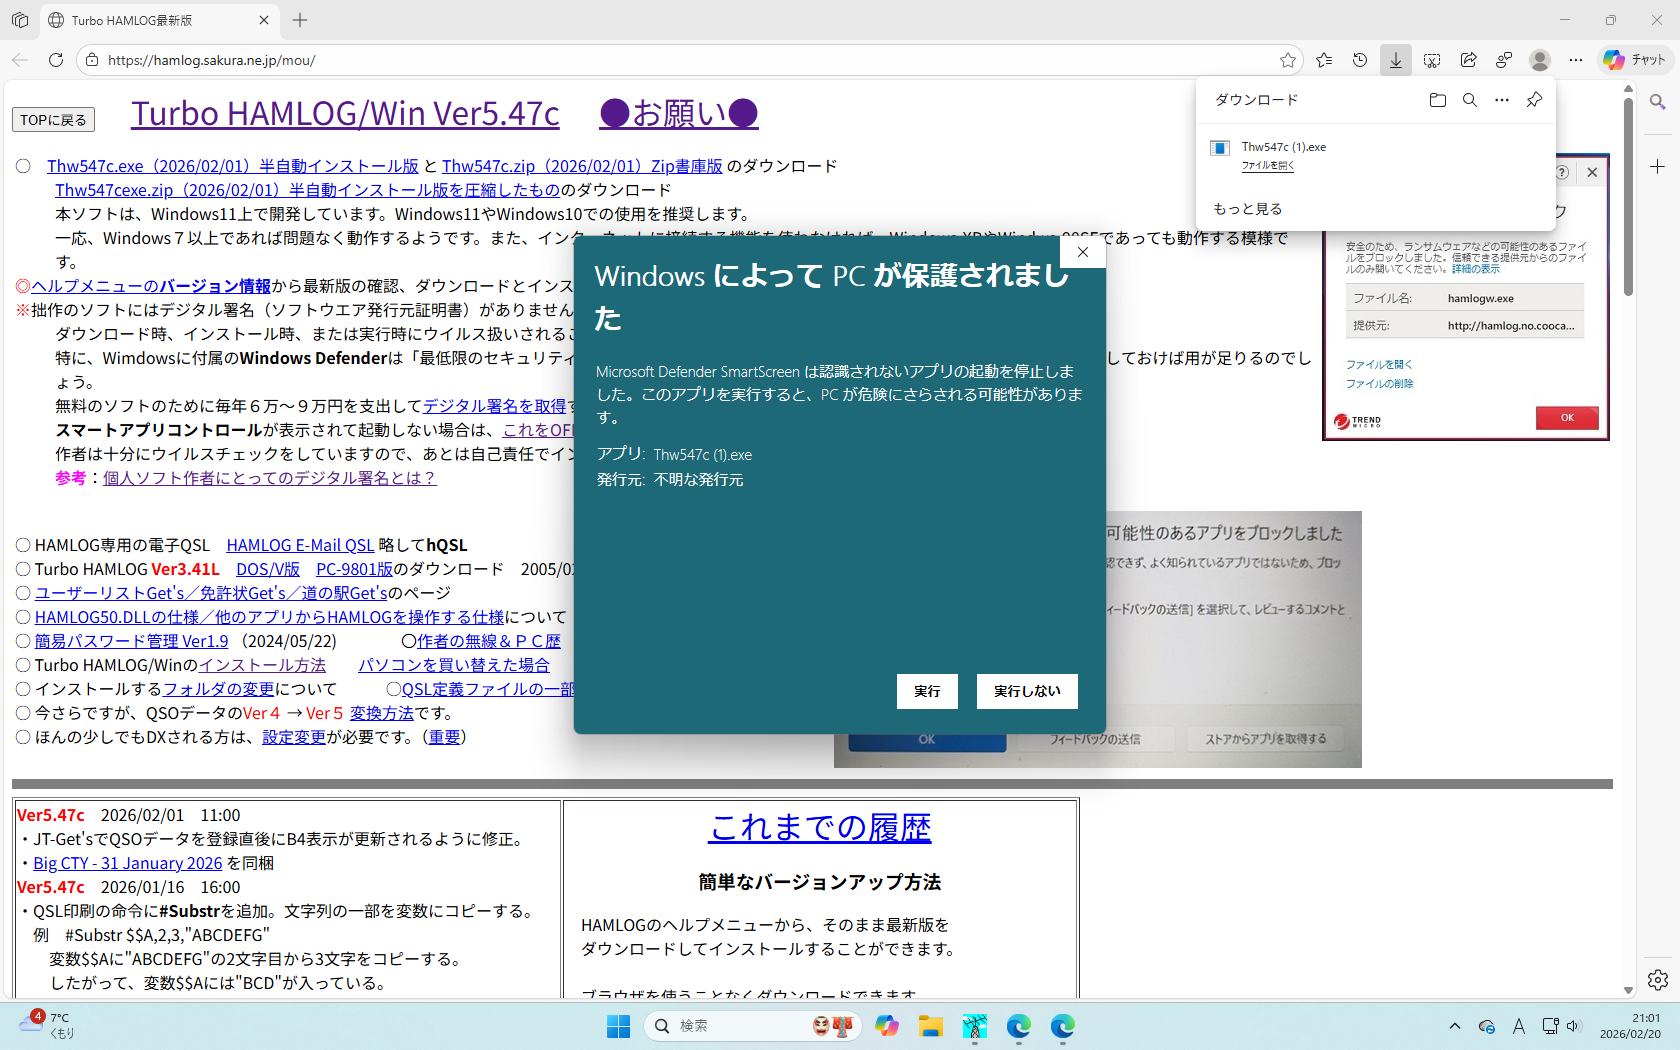1680x1050 pixels.
Task: Open the Copilot チャット button
Action: 1634,60
